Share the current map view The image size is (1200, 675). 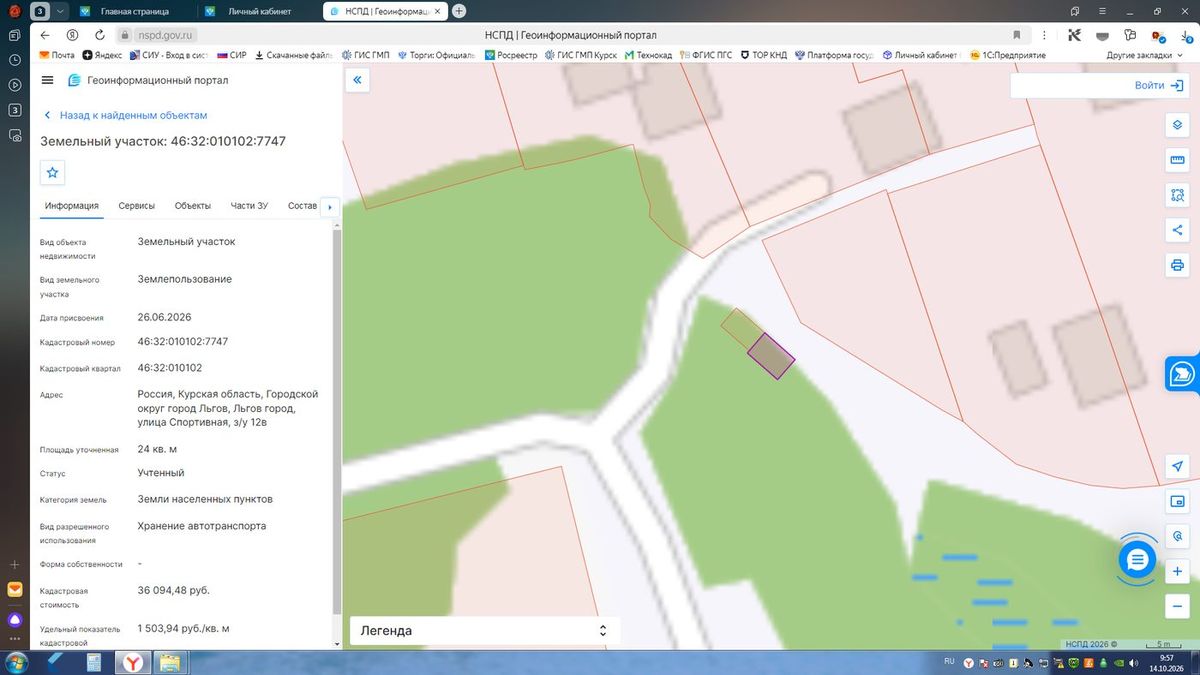(x=1177, y=231)
